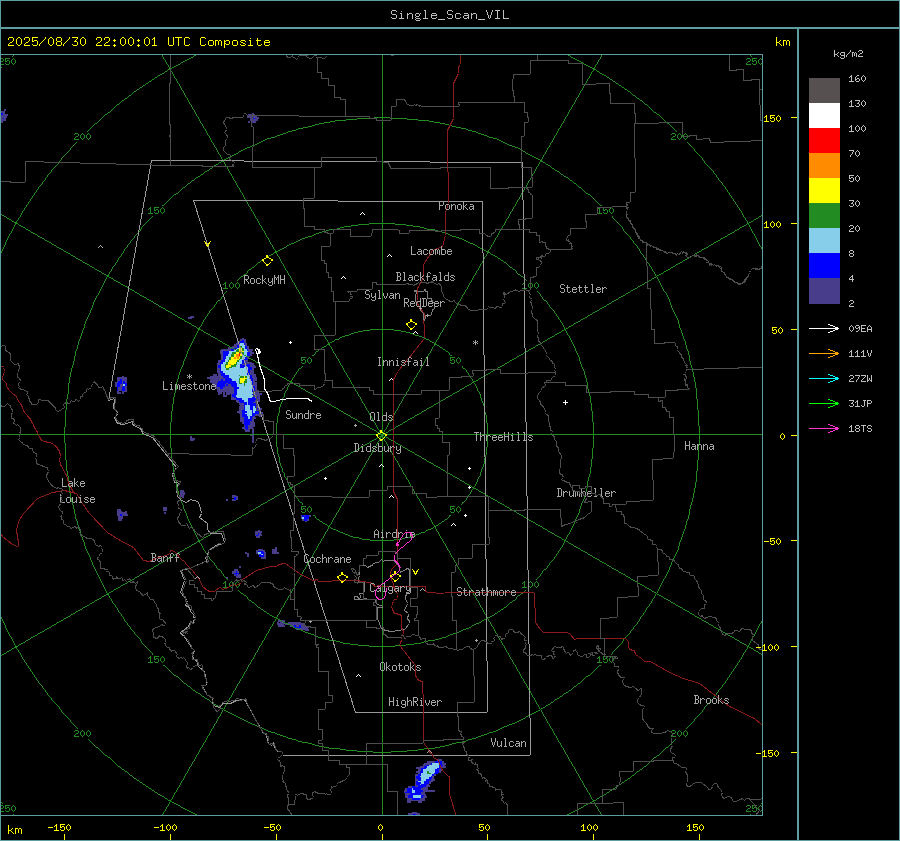
Task: Select the Blackfalds label
Action: [425, 277]
